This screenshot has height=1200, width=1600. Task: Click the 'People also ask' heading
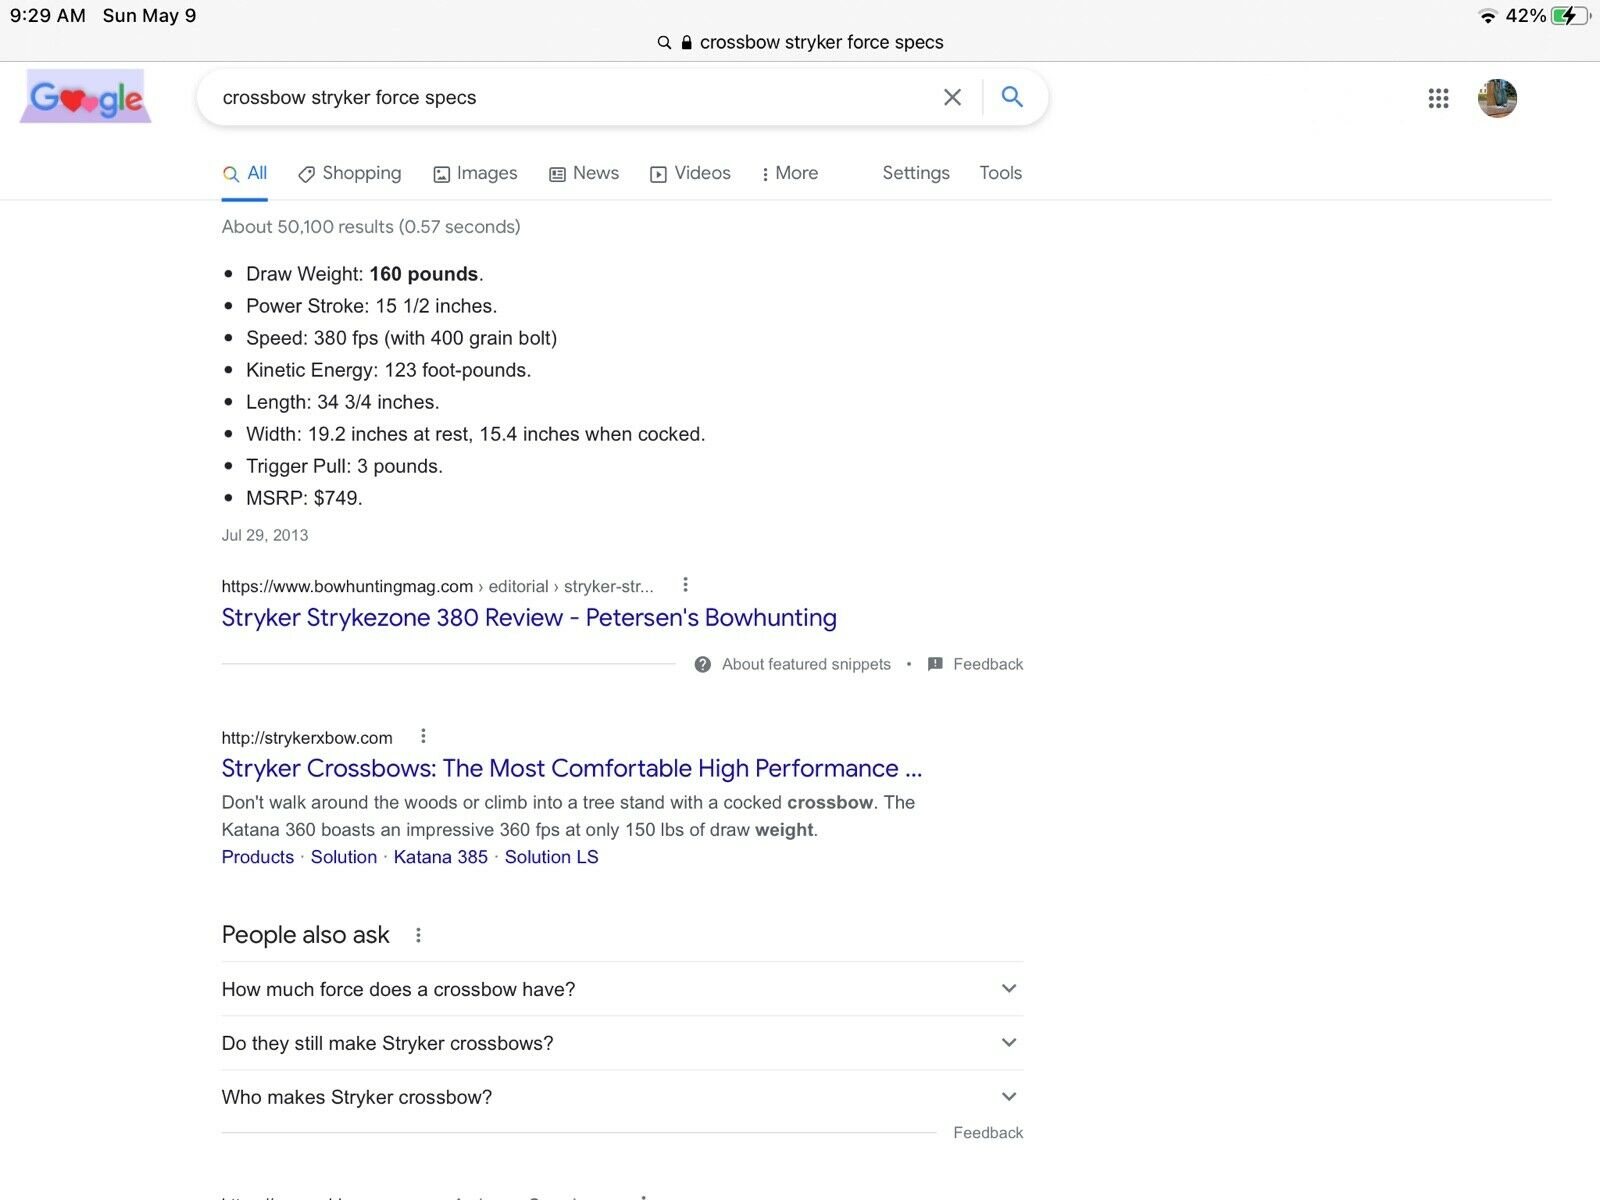[306, 935]
